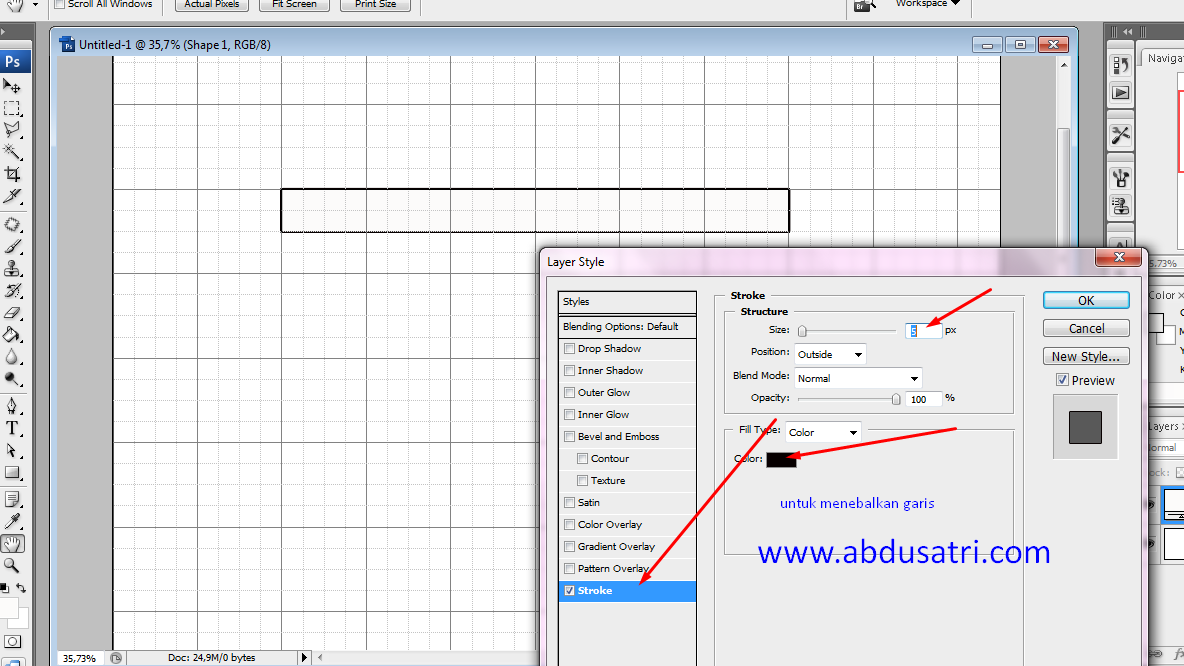Open the Position dropdown showing Outside

tap(830, 354)
